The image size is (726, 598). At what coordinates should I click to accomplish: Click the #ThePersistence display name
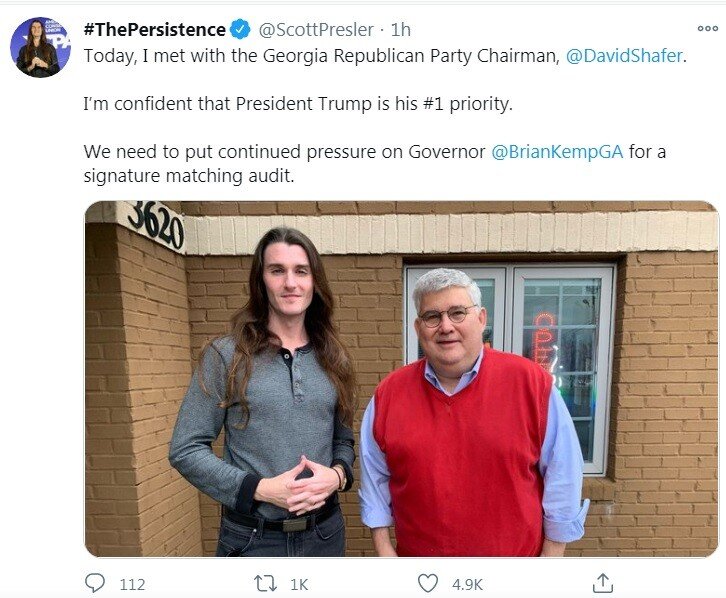click(154, 30)
